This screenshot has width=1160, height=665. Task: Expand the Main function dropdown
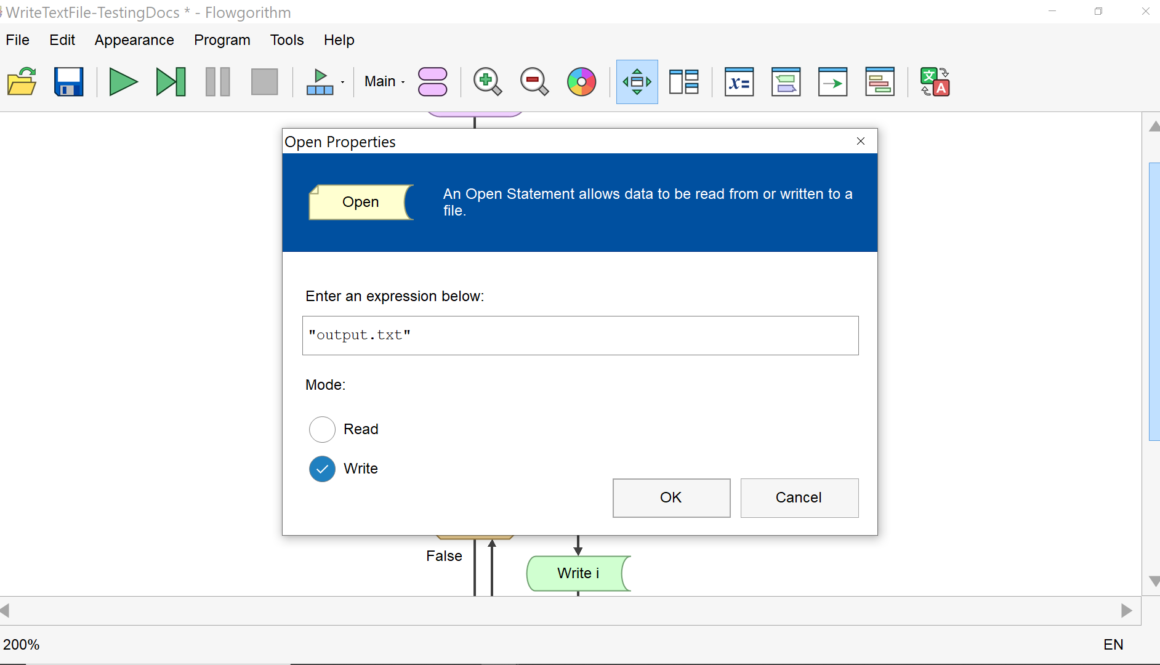[x=385, y=81]
